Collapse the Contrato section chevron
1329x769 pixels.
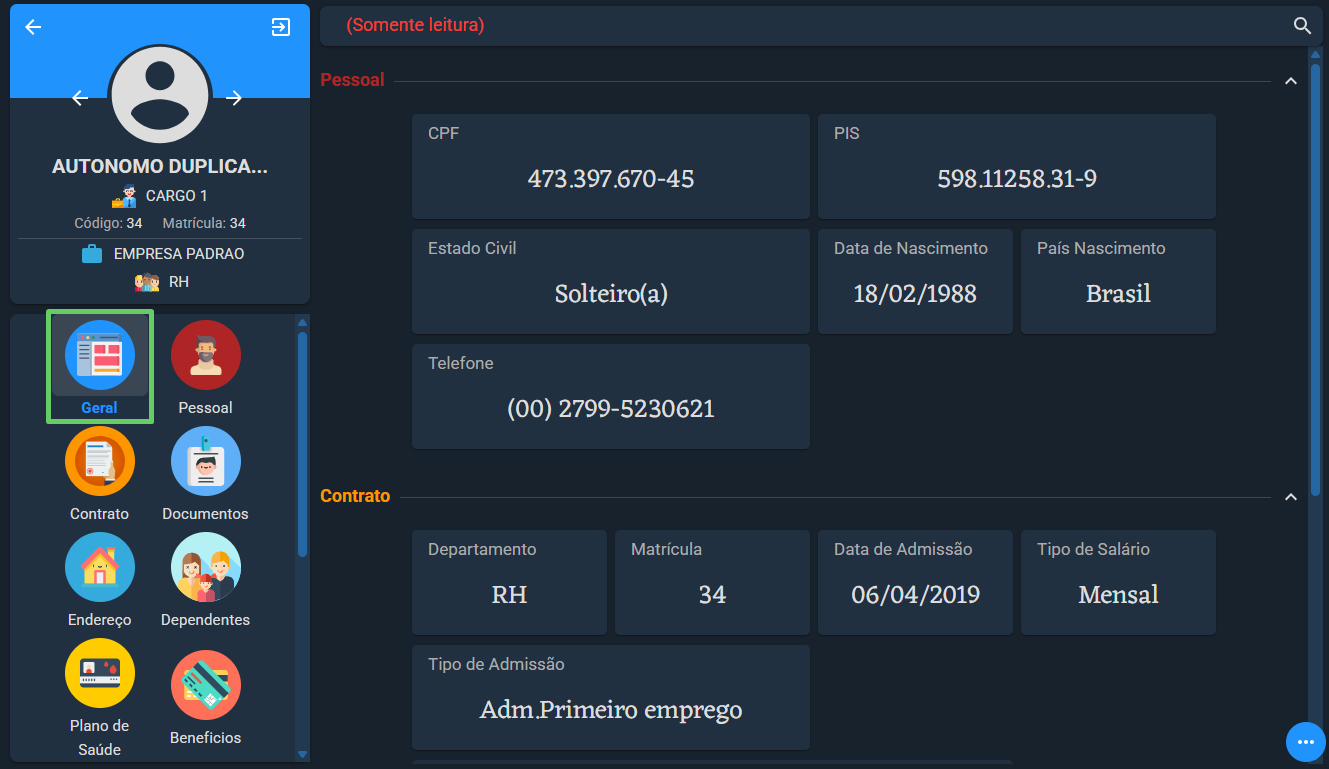(x=1291, y=497)
